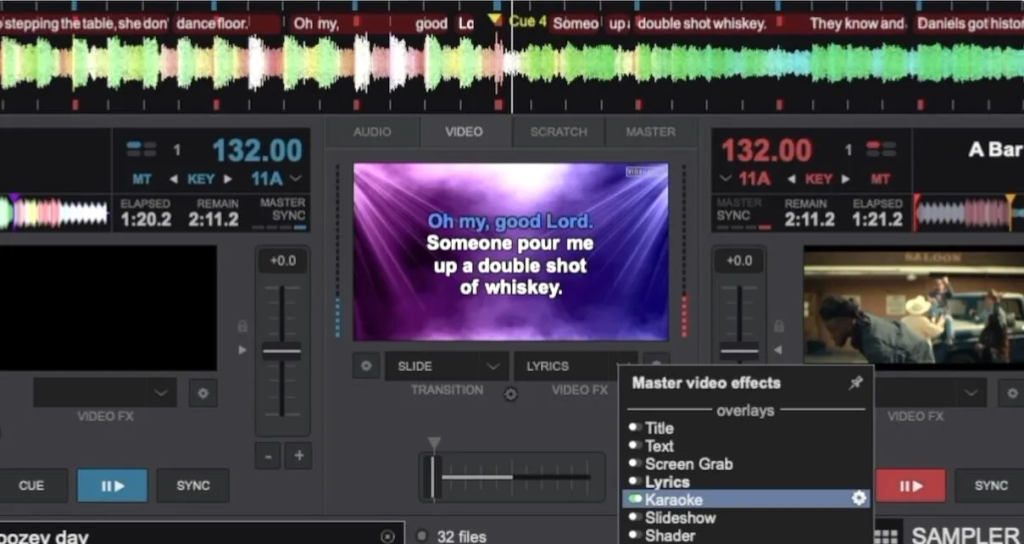
Task: Clear the search field with X icon
Action: pos(388,536)
